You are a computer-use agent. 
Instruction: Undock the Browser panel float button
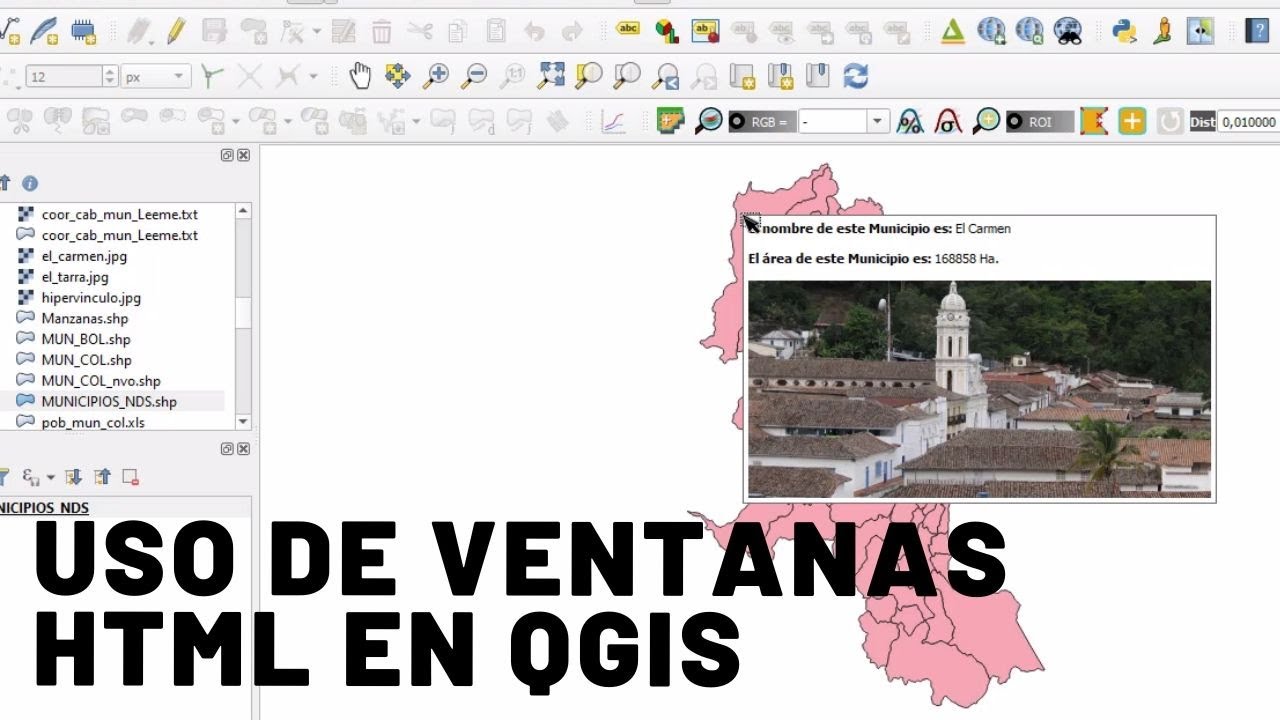[227, 155]
